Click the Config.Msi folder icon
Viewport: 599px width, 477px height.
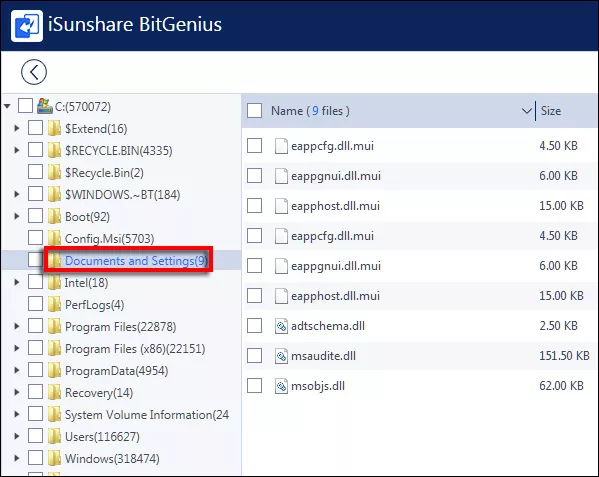tap(54, 238)
